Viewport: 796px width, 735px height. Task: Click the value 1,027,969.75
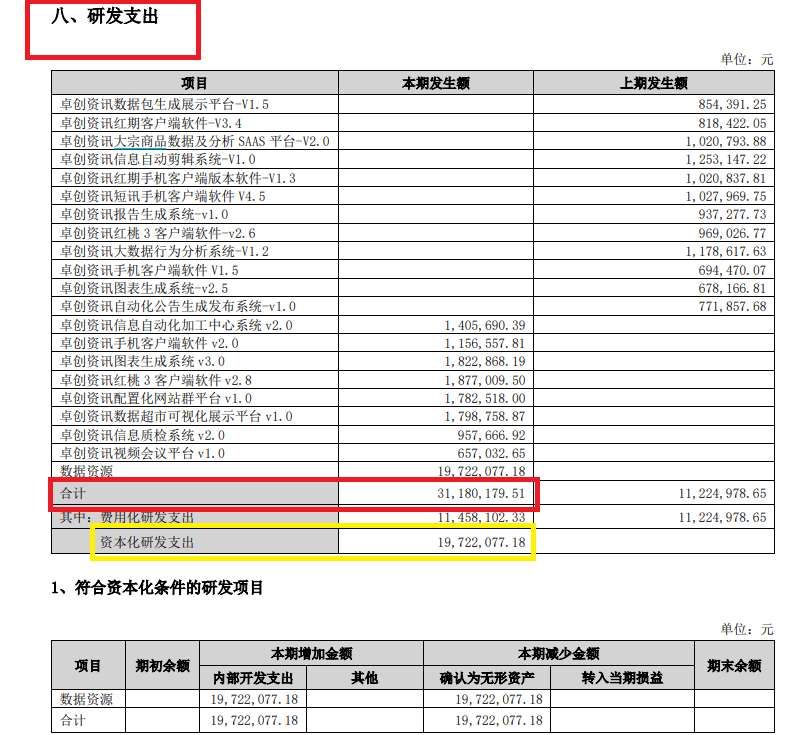click(x=726, y=196)
